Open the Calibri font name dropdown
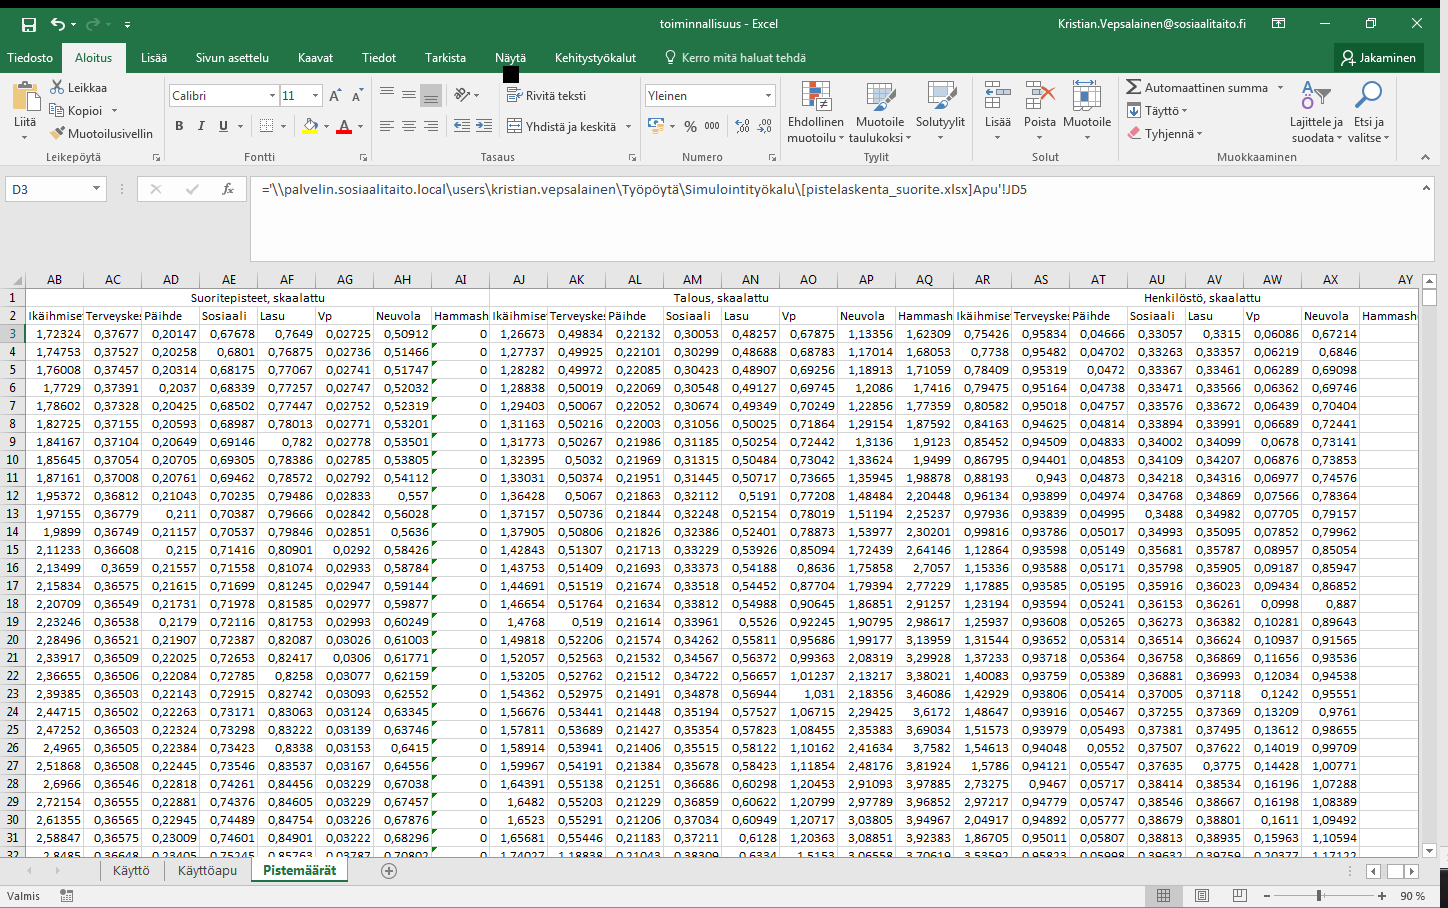 tap(272, 96)
